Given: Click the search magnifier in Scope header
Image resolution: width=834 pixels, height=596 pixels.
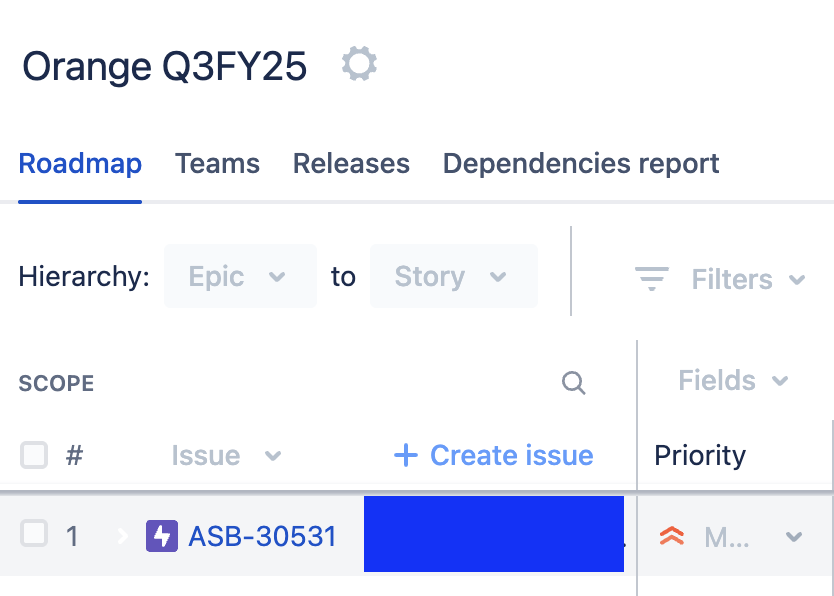Looking at the screenshot, I should tap(573, 383).
